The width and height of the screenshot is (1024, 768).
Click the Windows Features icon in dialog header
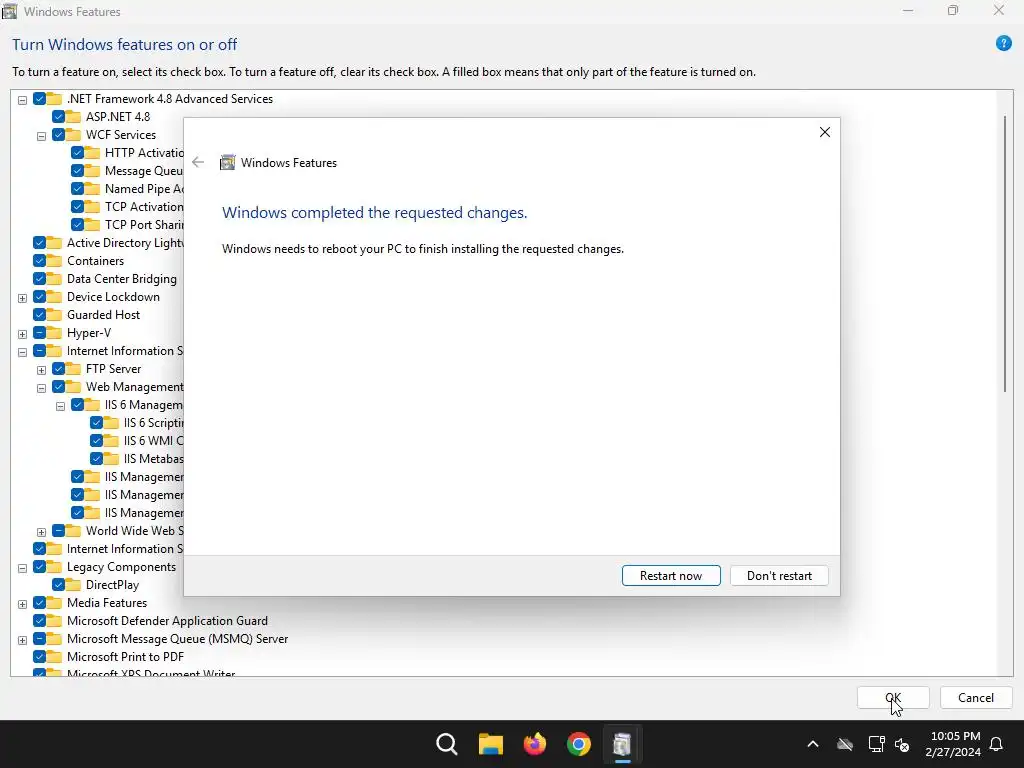tap(227, 163)
